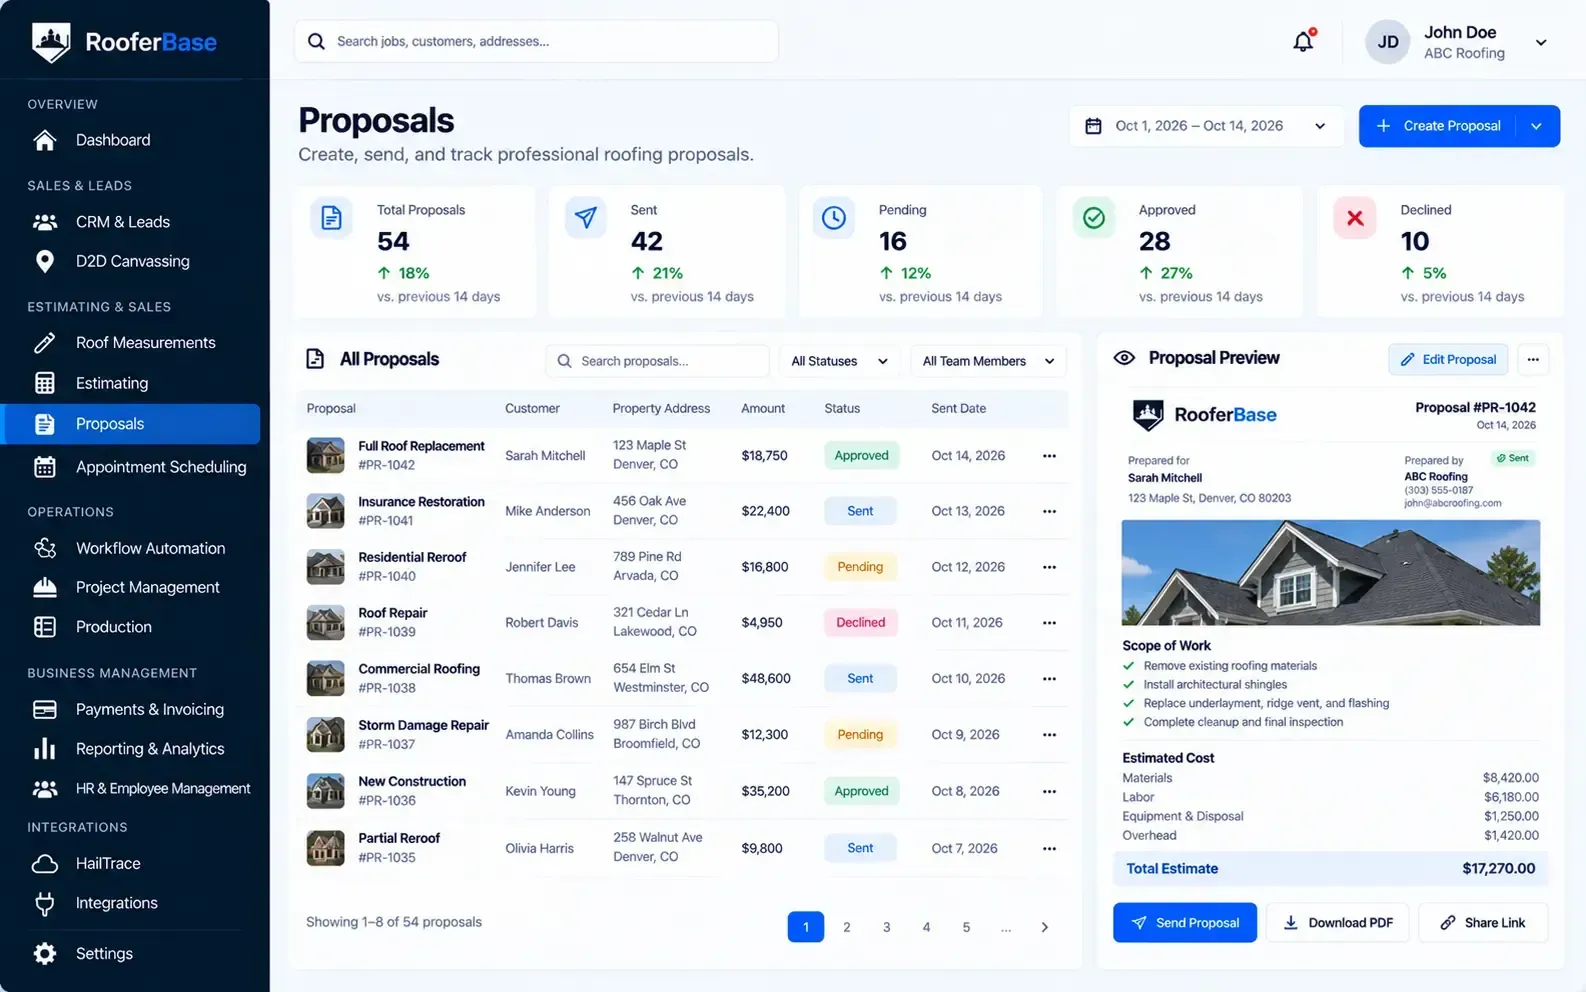Click the Total Proposals document icon
This screenshot has height=992, width=1586.
tap(331, 218)
